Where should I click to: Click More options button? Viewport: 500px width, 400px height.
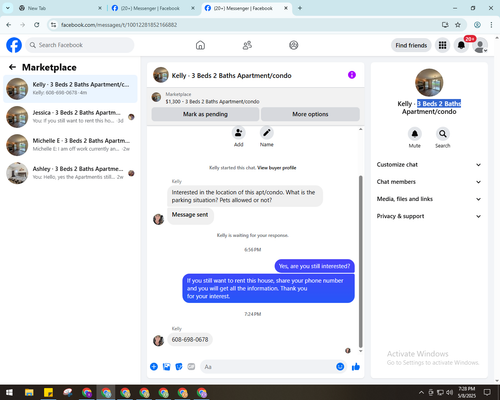tap(310, 114)
